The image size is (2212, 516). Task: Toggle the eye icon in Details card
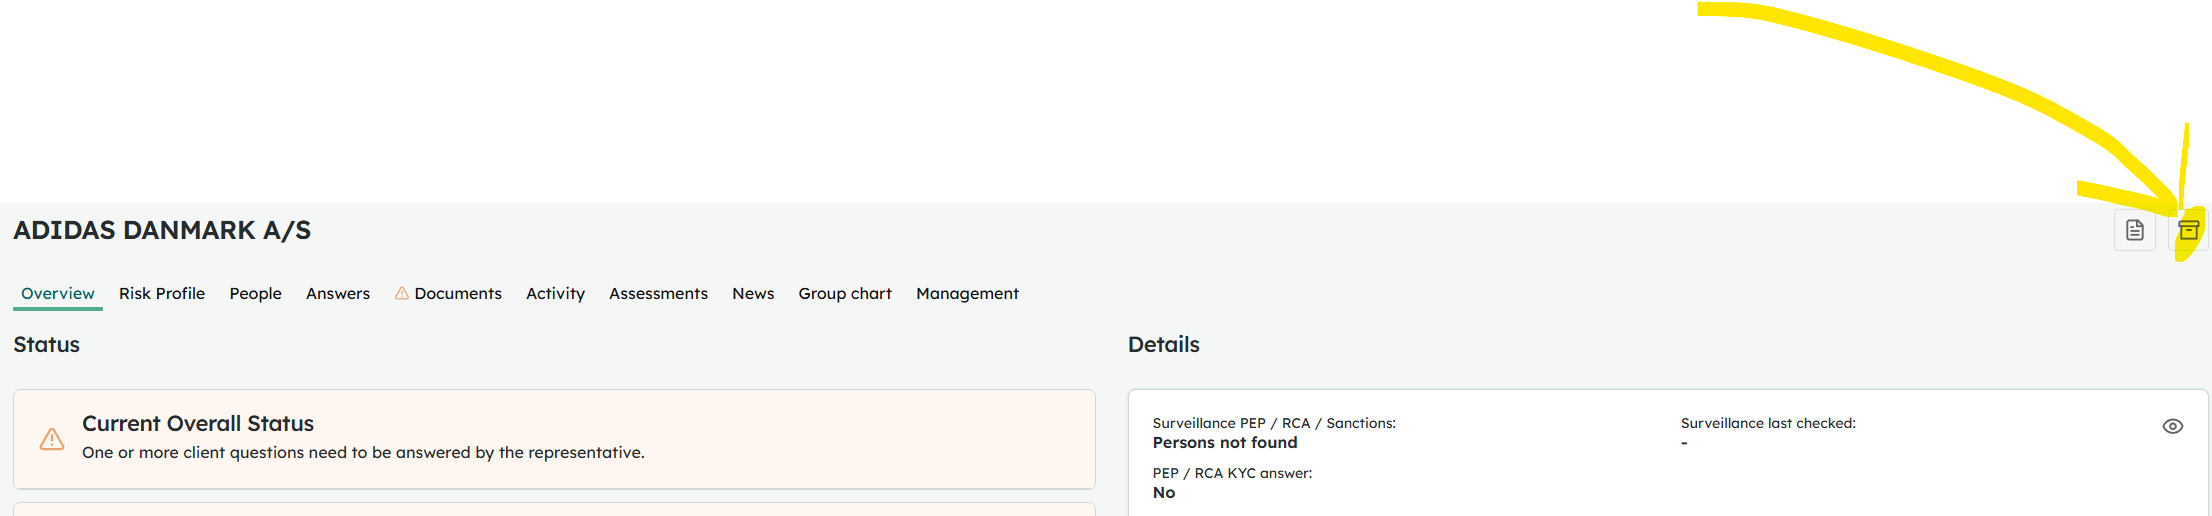(x=2172, y=426)
